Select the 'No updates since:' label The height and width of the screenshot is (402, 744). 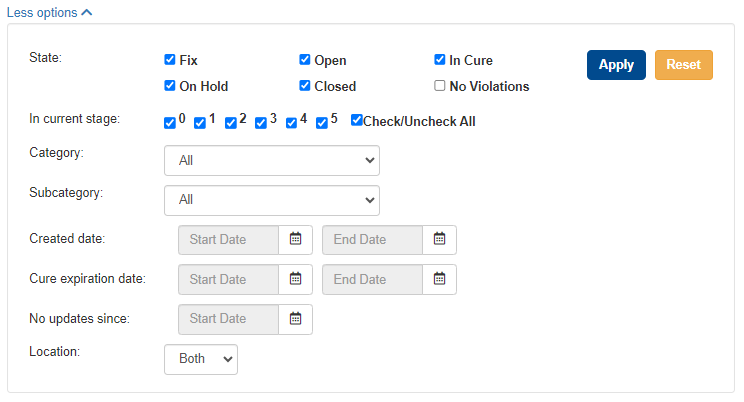click(79, 318)
